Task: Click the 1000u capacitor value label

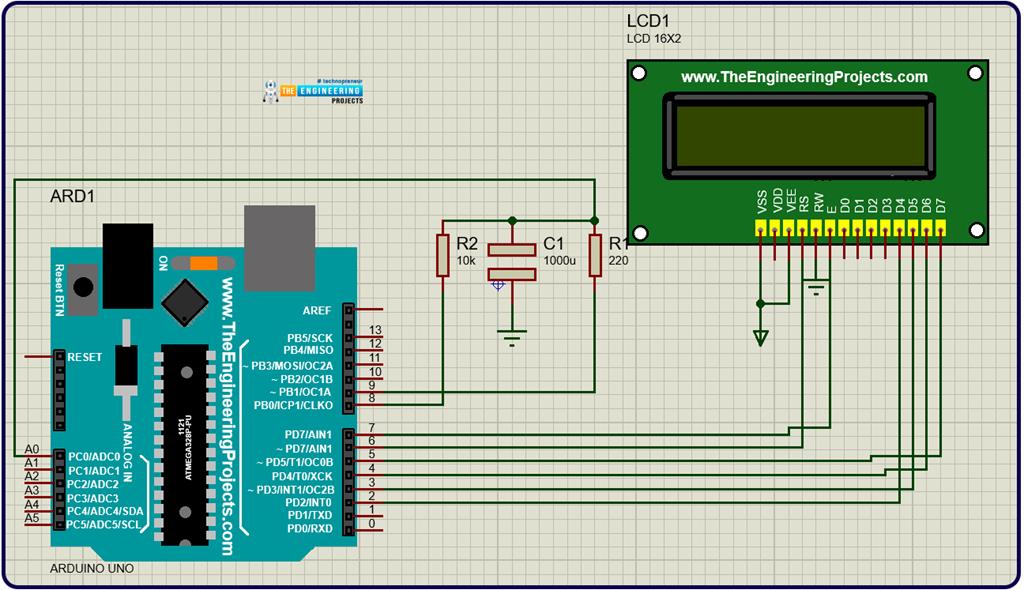Action: [x=558, y=260]
